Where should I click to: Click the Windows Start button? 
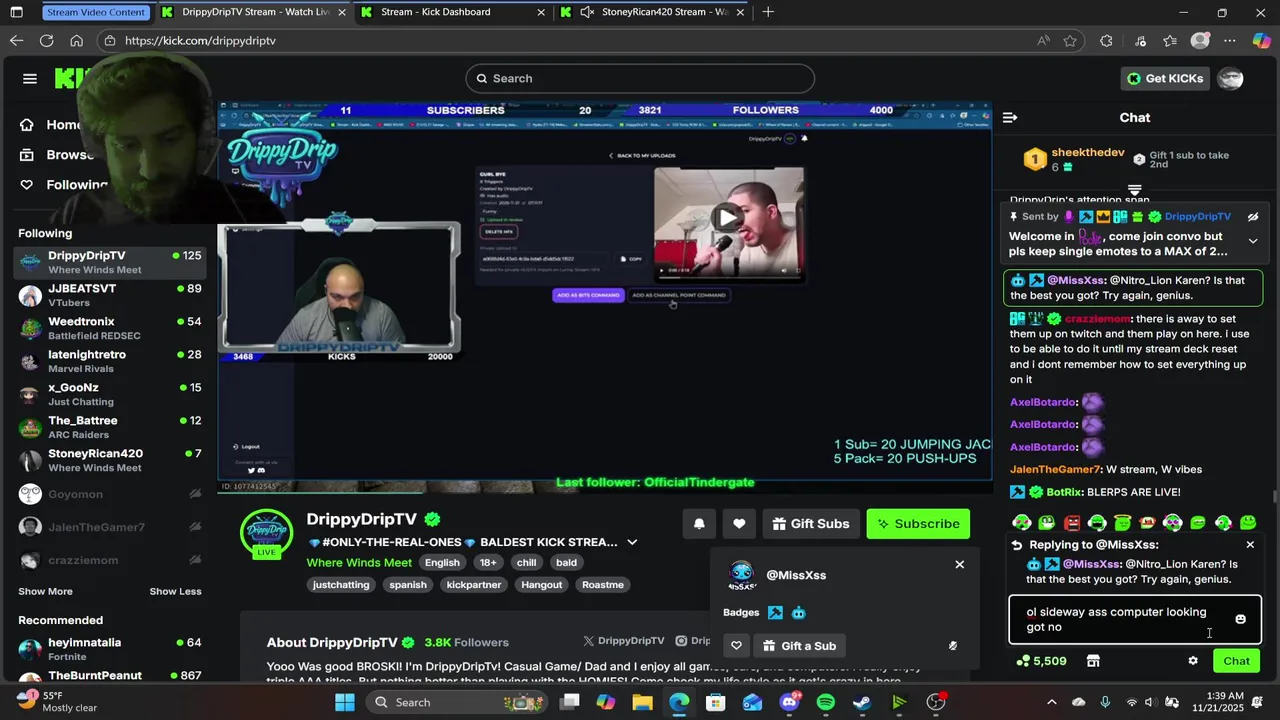pyautogui.click(x=344, y=702)
